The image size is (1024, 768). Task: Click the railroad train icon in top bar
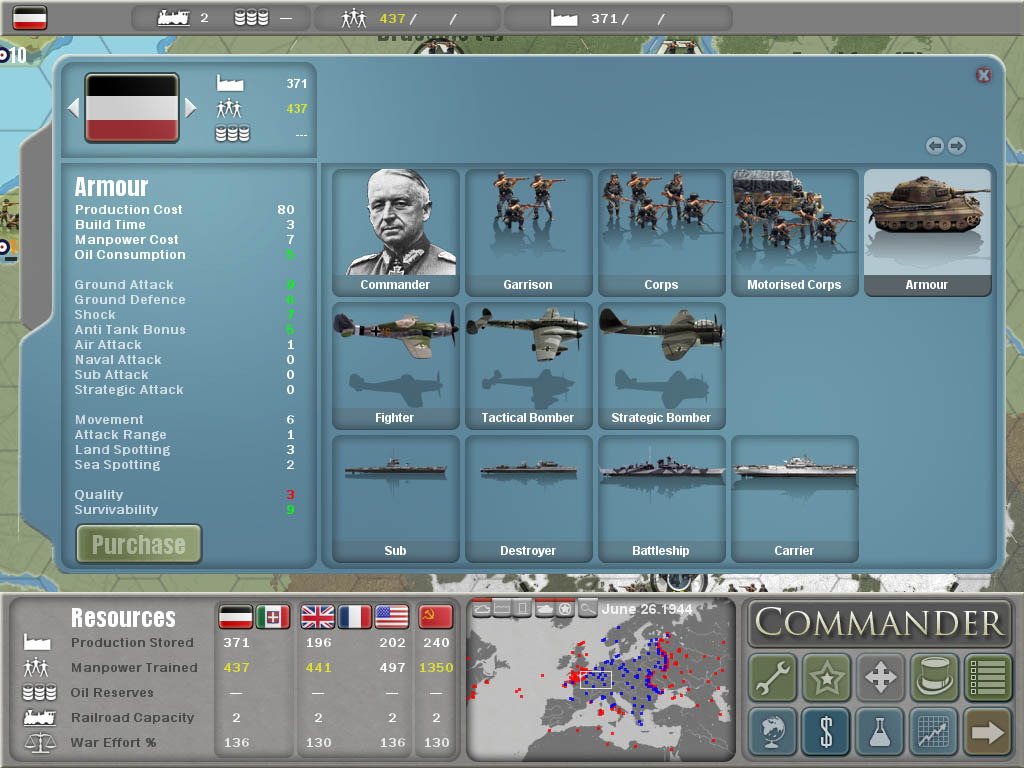(173, 18)
